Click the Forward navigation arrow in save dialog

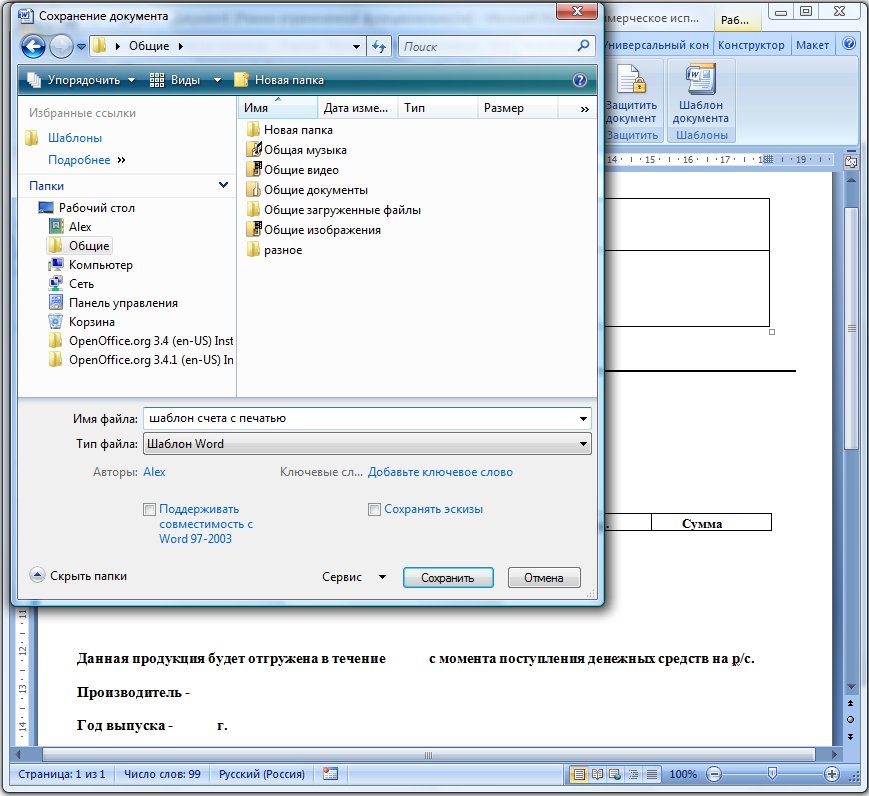[61, 47]
